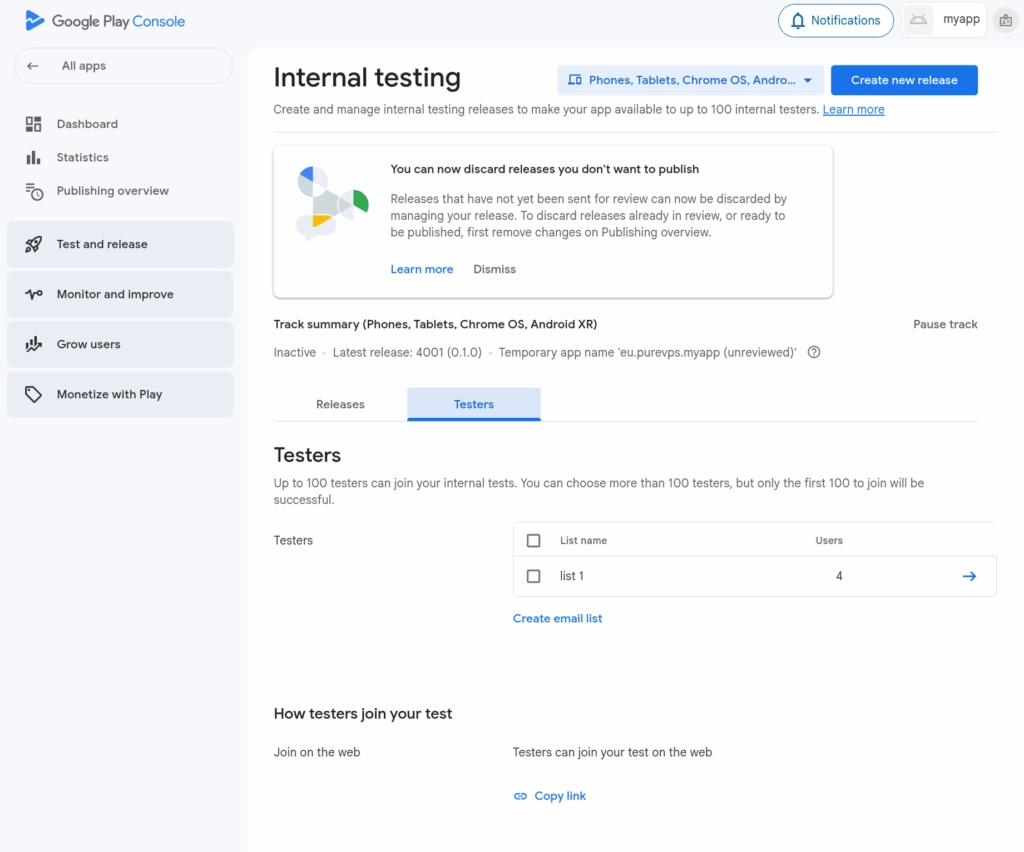
Task: Open Dashboard from the sidebar
Action: (x=87, y=124)
